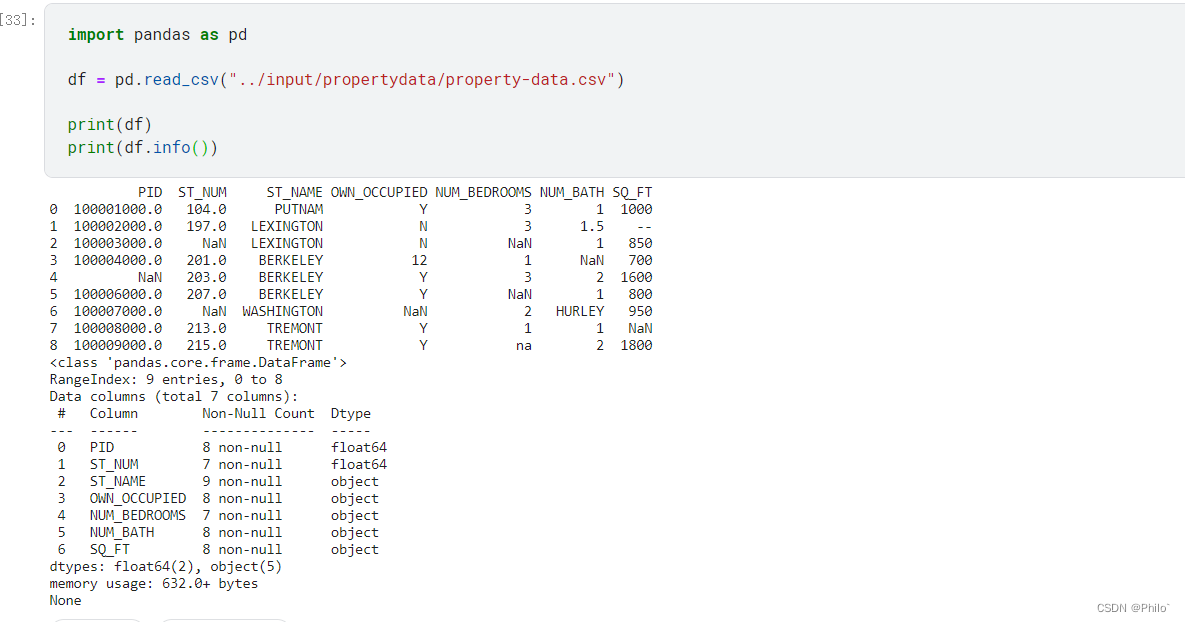This screenshot has width=1185, height=622.
Task: Click the PID value 100008000.0
Action: pos(117,329)
